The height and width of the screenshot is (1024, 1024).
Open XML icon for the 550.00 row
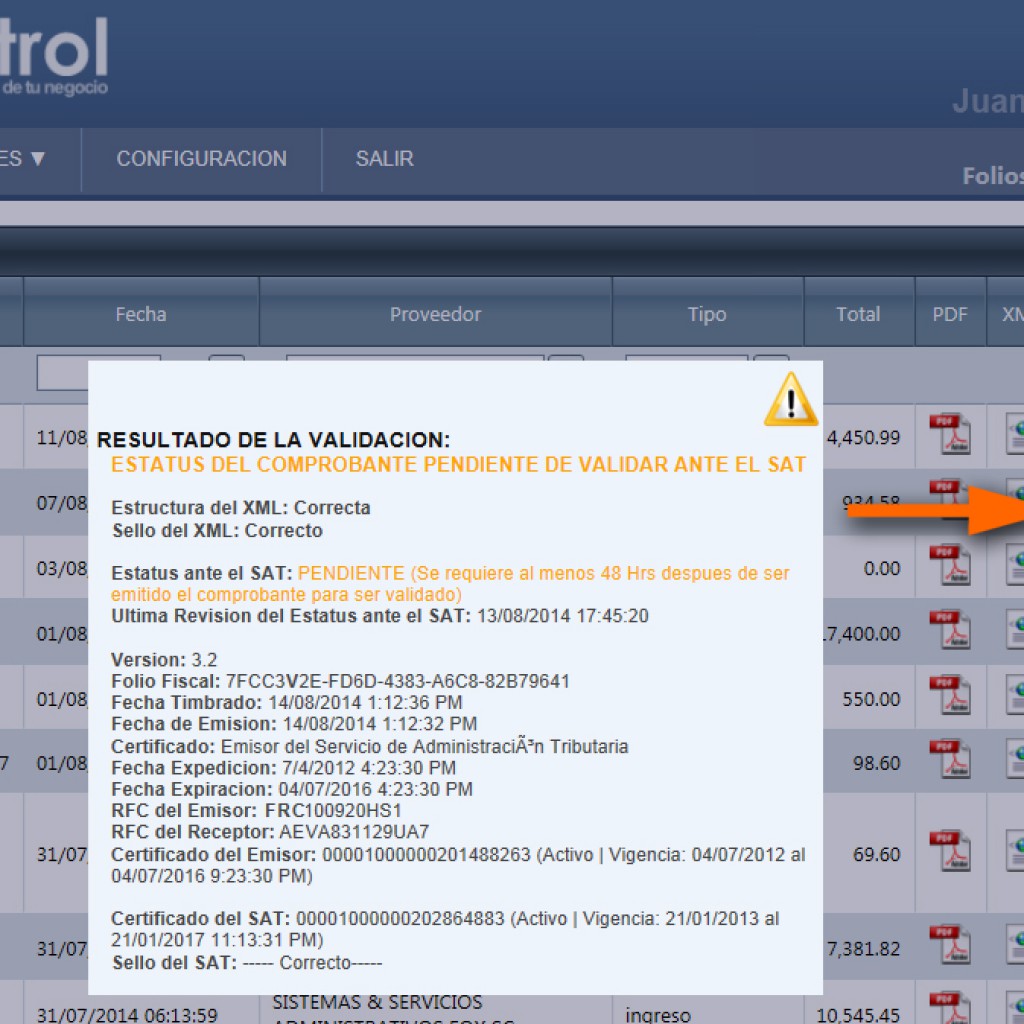[x=1014, y=696]
